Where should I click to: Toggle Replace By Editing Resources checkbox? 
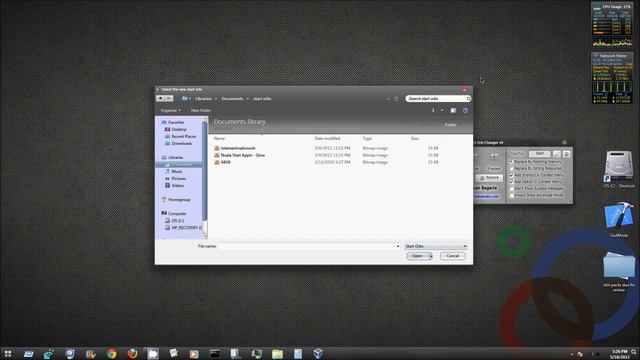tap(512, 168)
